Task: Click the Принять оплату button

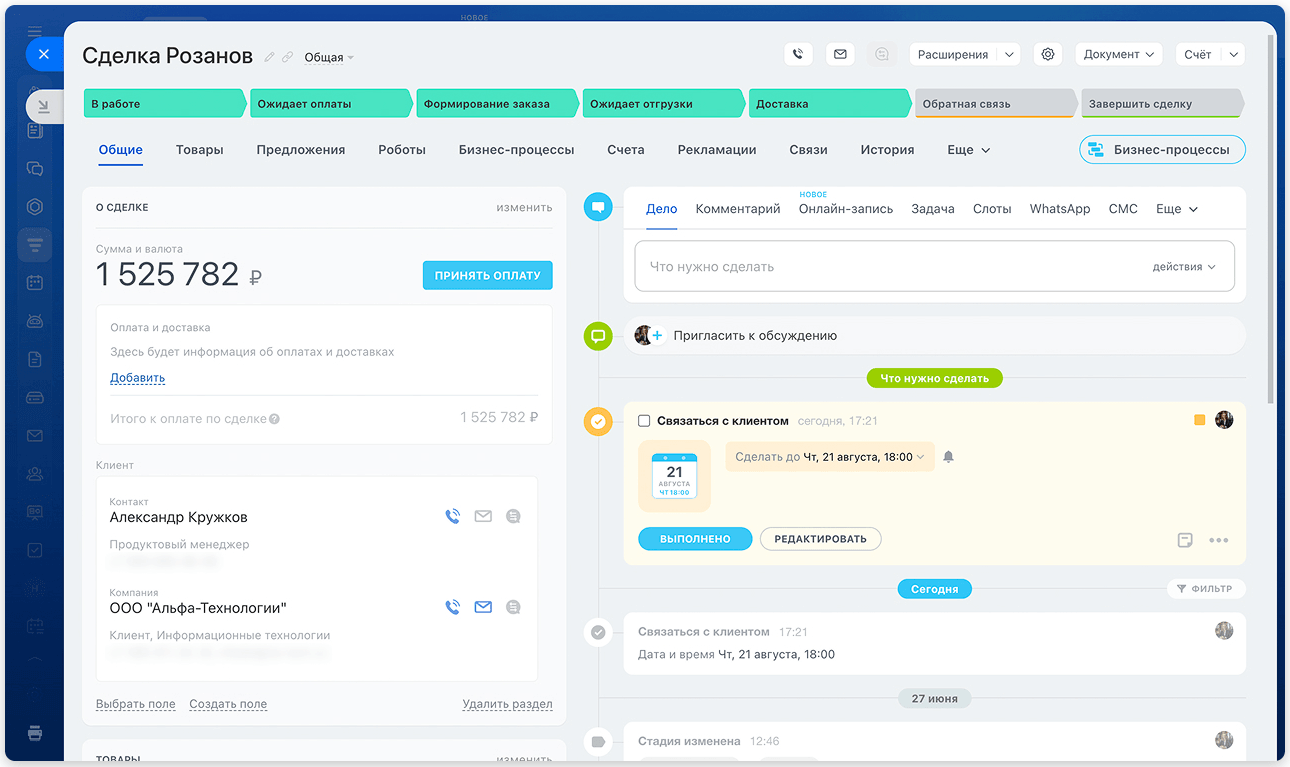Action: (487, 274)
